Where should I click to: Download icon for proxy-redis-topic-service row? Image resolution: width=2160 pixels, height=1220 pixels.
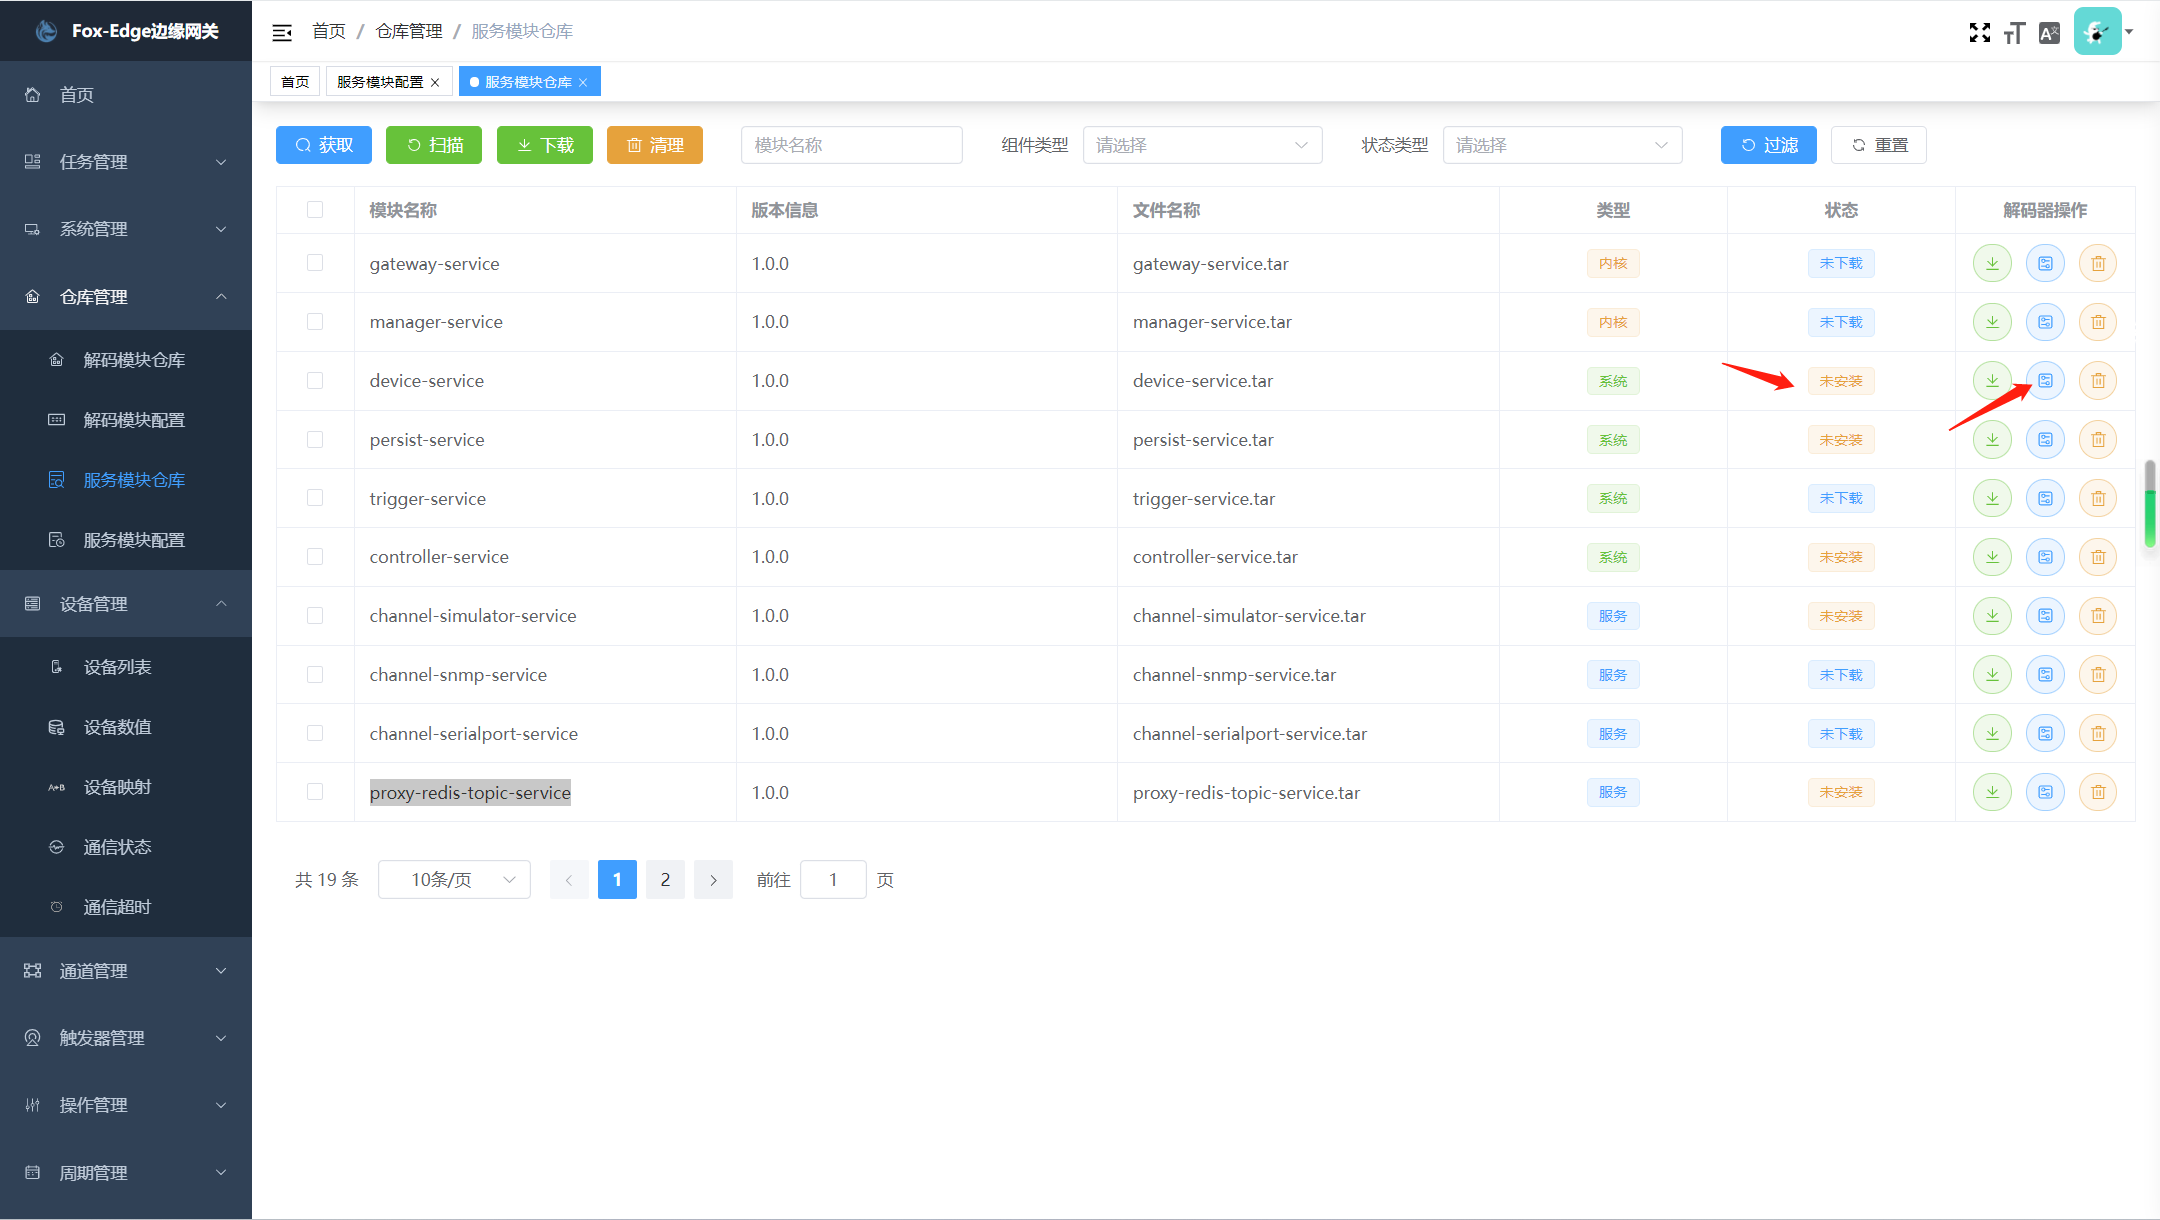tap(1992, 792)
